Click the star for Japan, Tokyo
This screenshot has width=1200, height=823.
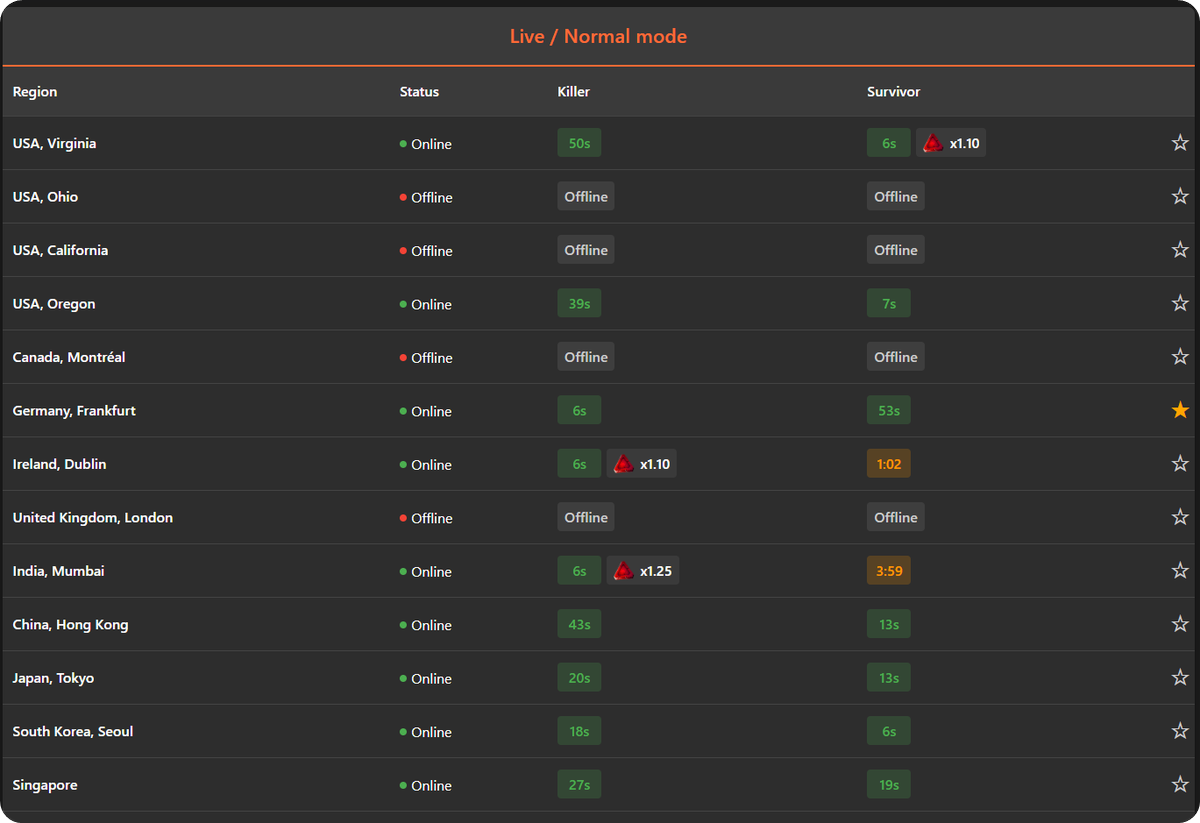(x=1180, y=678)
